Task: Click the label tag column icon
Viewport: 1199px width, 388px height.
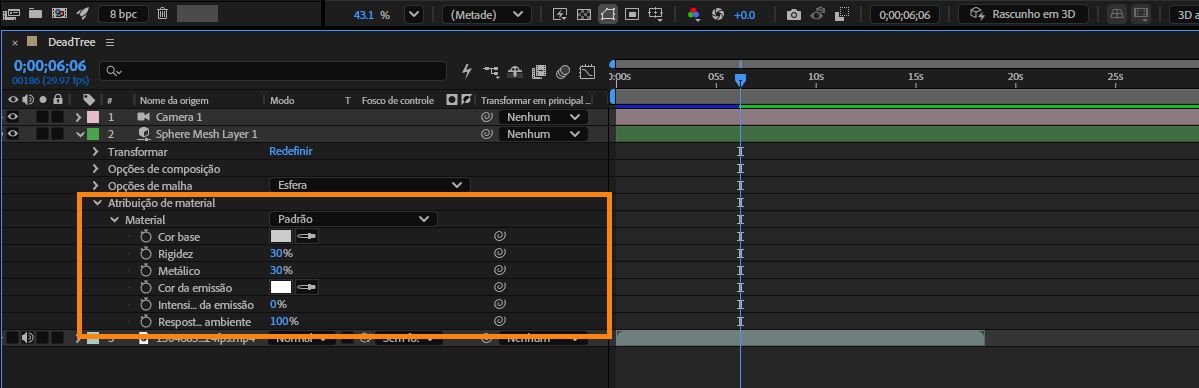Action: pyautogui.click(x=89, y=100)
